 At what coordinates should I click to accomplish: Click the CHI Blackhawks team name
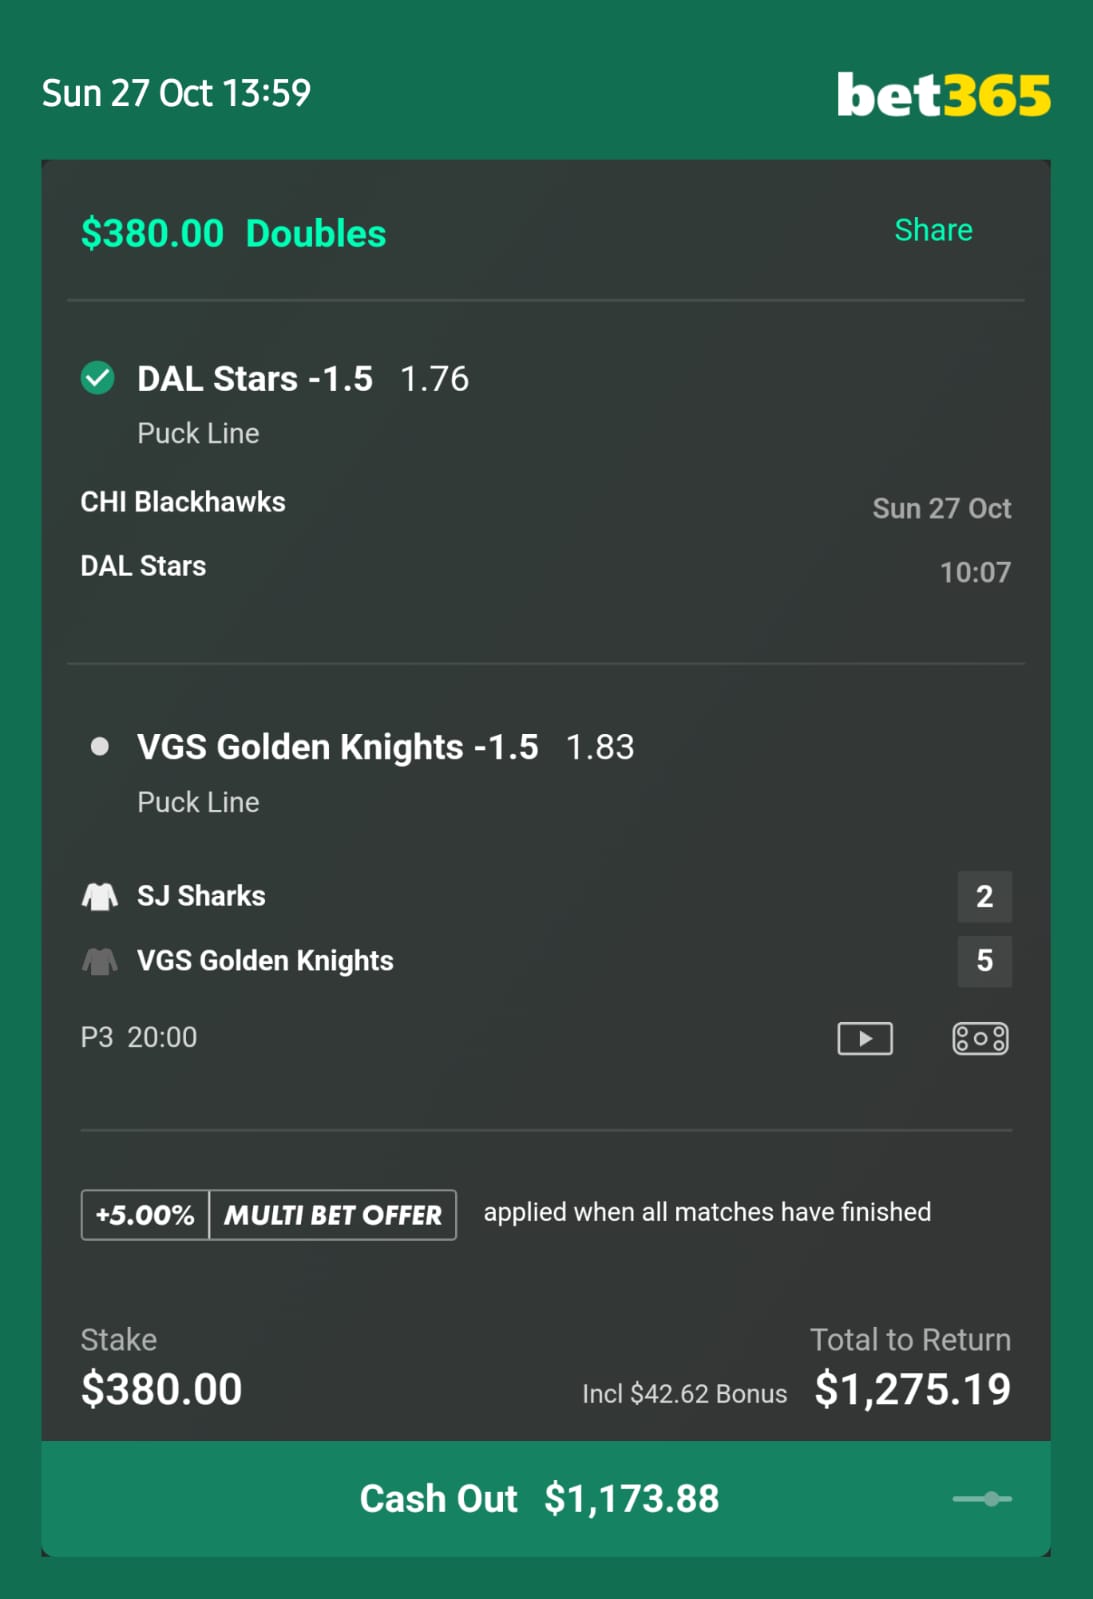tap(183, 502)
